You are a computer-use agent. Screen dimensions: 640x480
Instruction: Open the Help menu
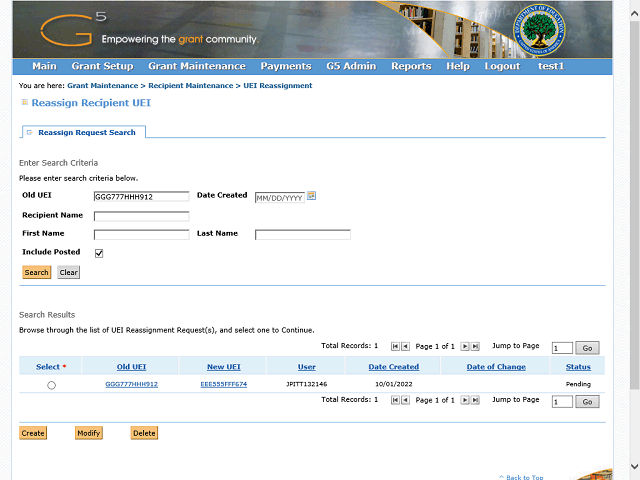pyautogui.click(x=458, y=66)
